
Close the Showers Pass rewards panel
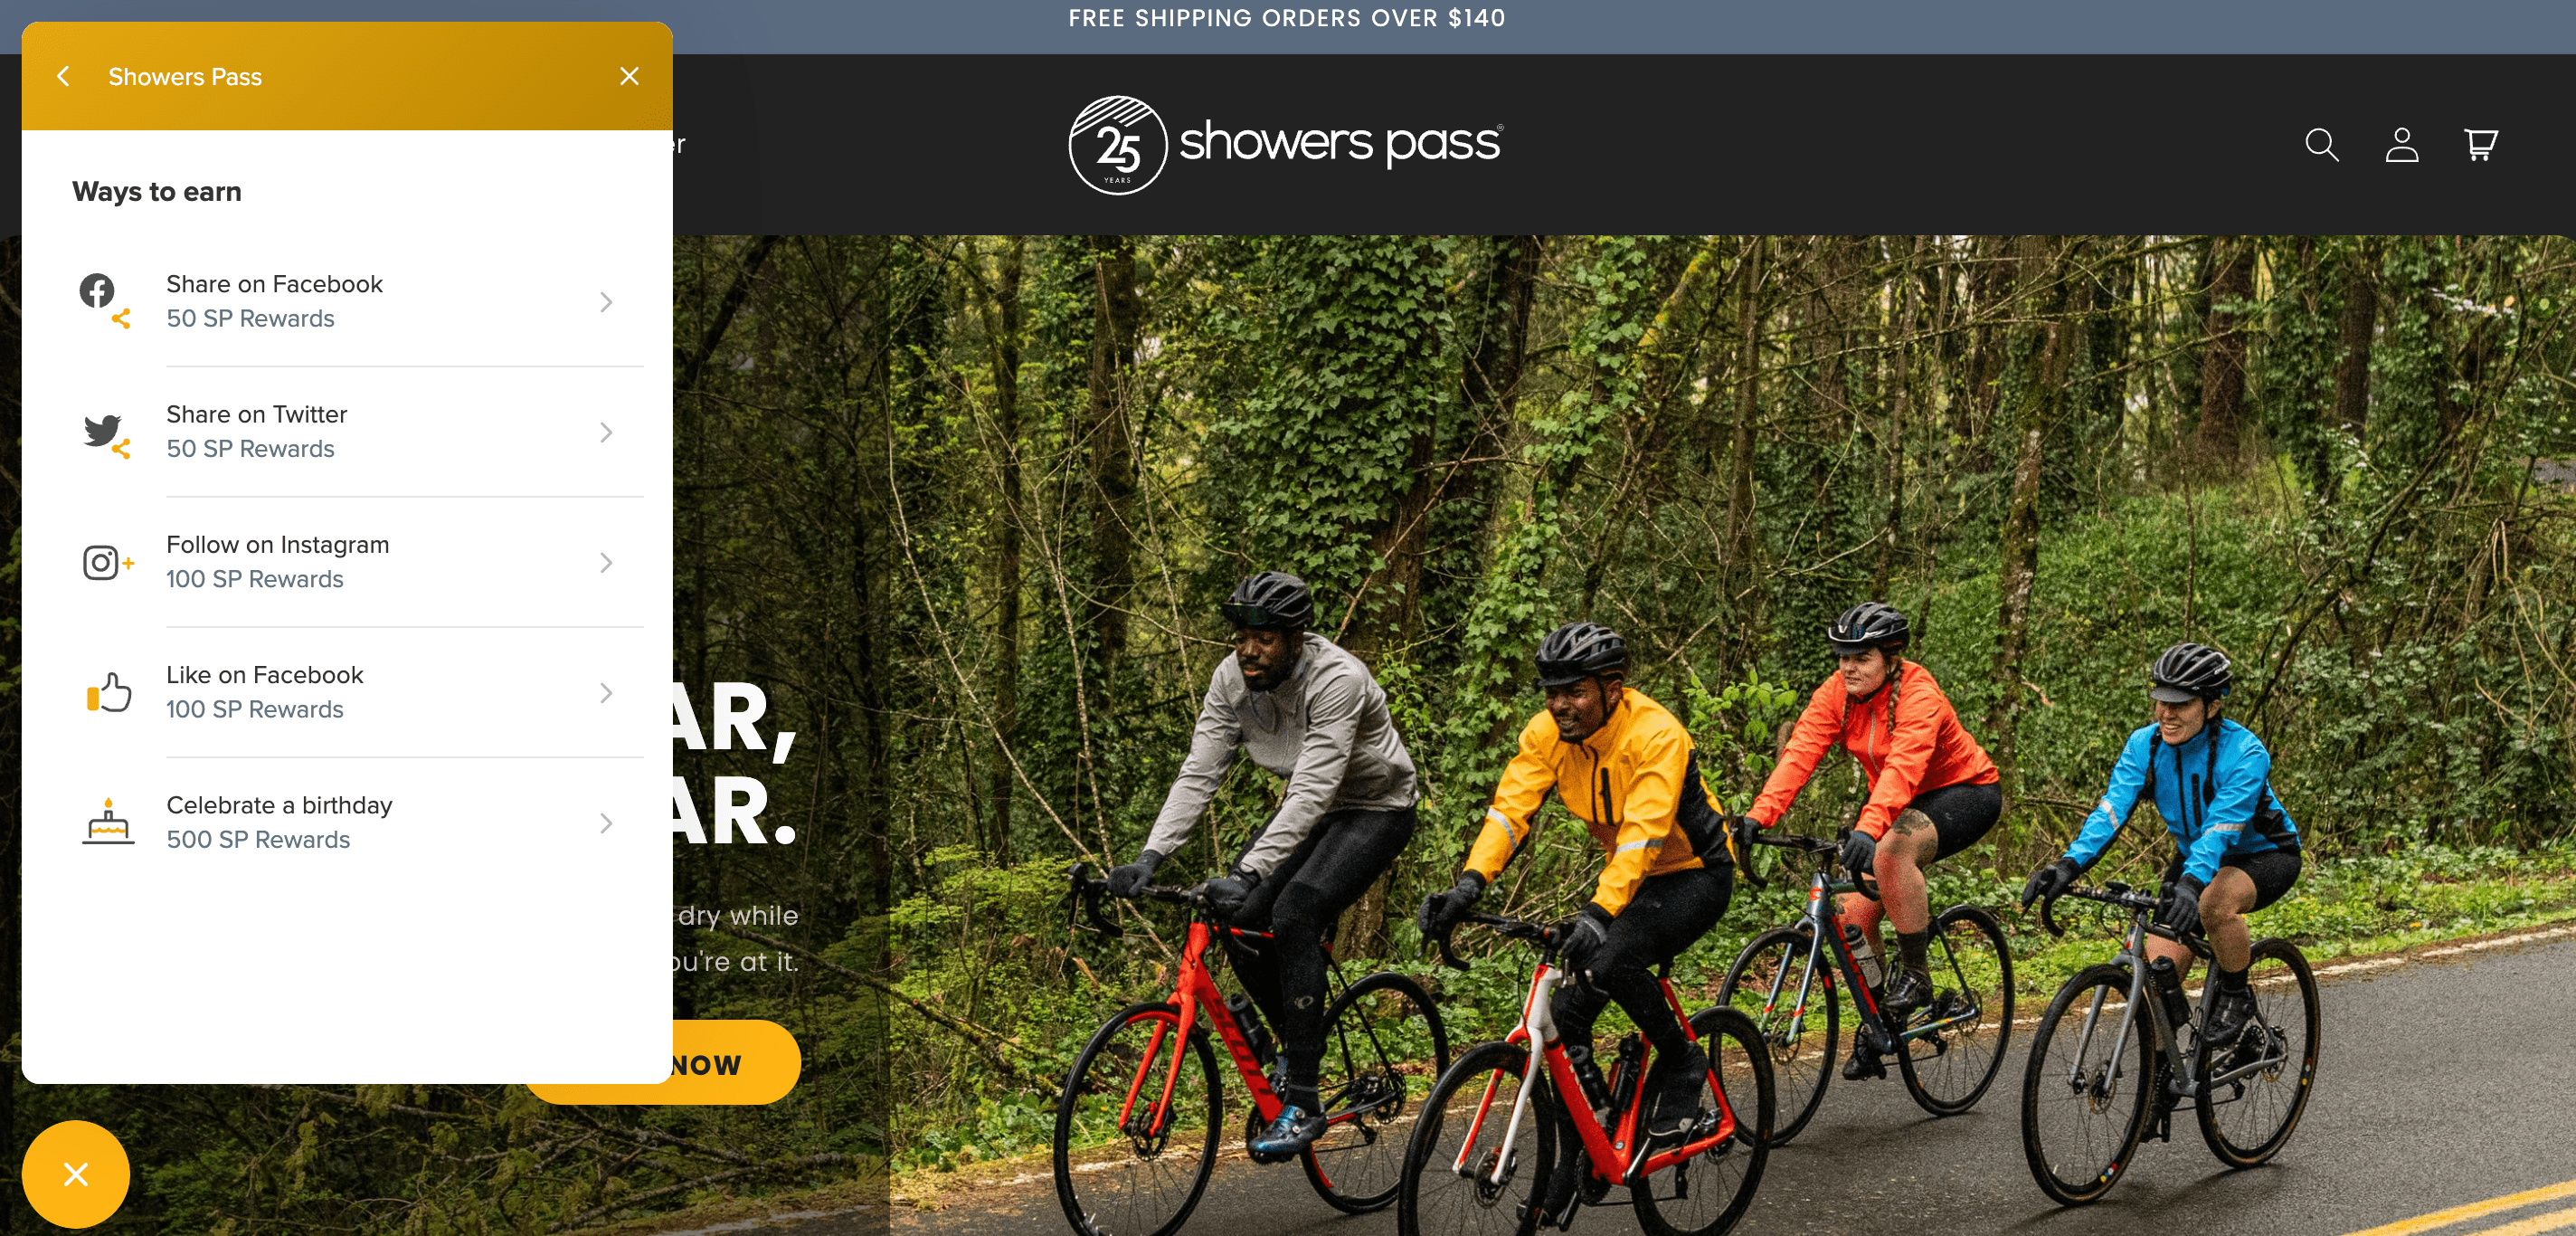click(x=630, y=76)
